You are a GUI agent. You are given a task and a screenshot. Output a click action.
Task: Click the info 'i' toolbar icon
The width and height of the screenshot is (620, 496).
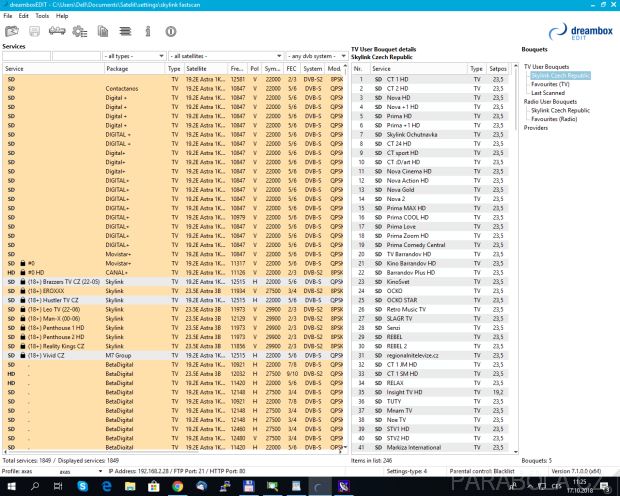coord(148,31)
